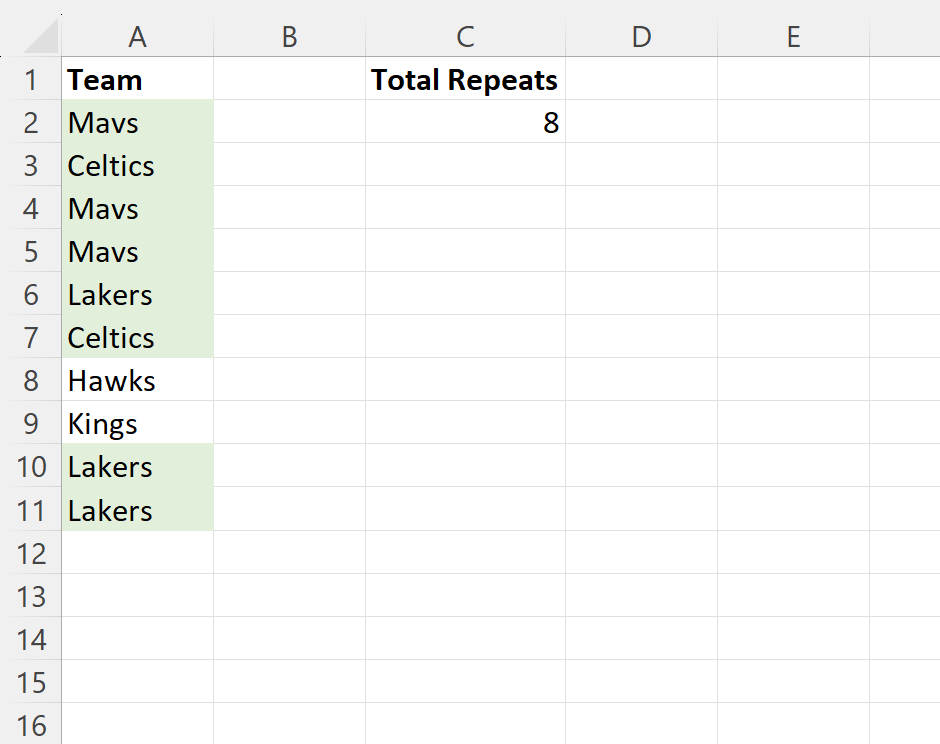Select column A header

[x=137, y=37]
